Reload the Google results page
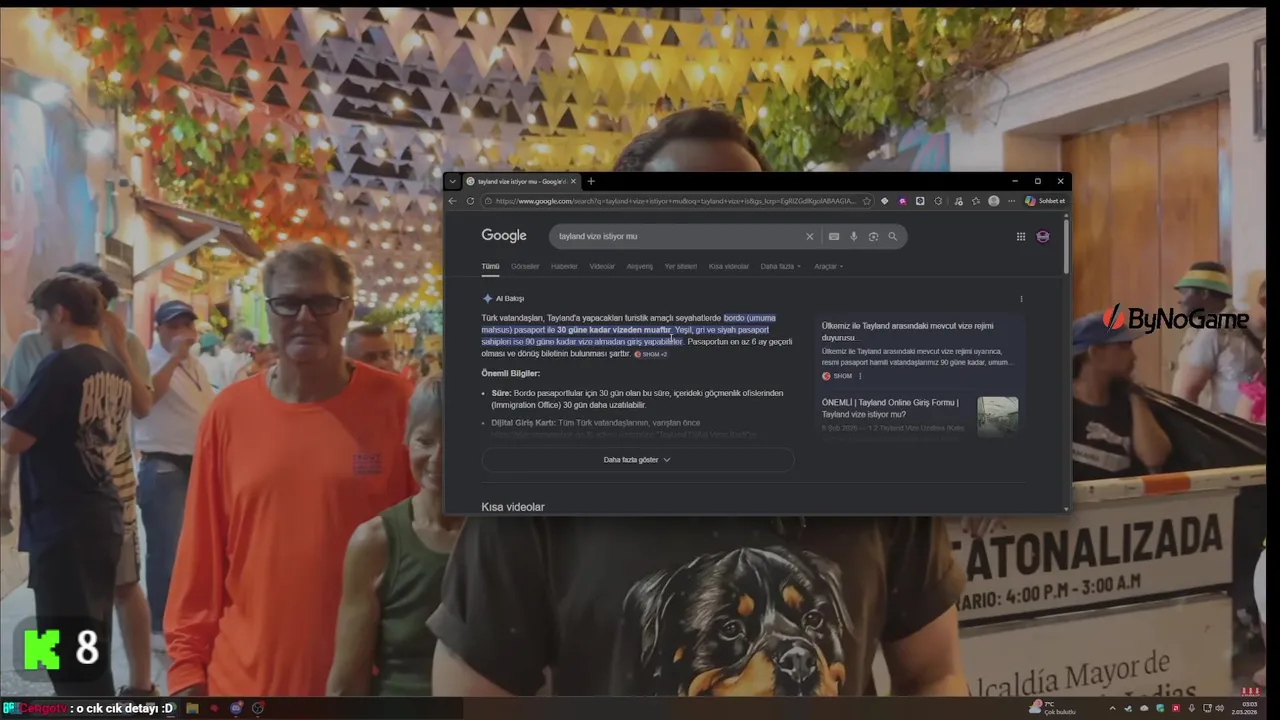Viewport: 1280px width, 720px height. 470,201
